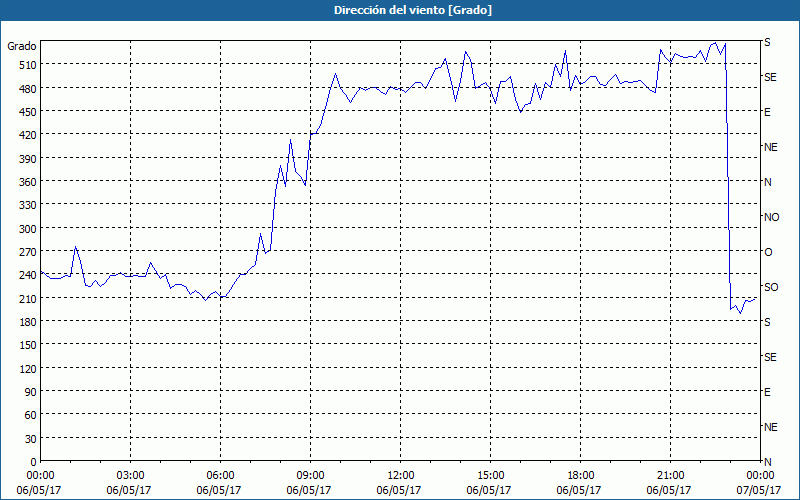Click the 240 degree axis label
This screenshot has height=500, width=800.
coord(29,275)
